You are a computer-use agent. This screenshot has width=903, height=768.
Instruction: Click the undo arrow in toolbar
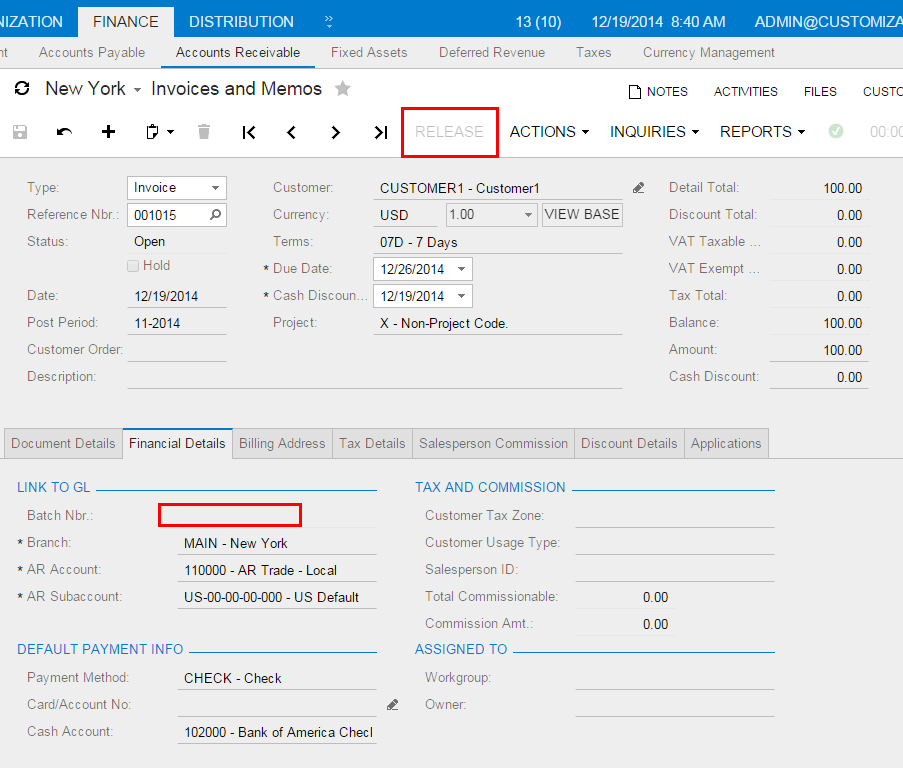point(64,132)
